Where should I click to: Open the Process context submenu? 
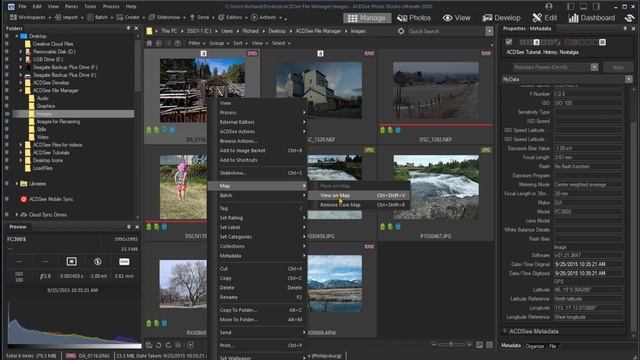click(x=257, y=113)
